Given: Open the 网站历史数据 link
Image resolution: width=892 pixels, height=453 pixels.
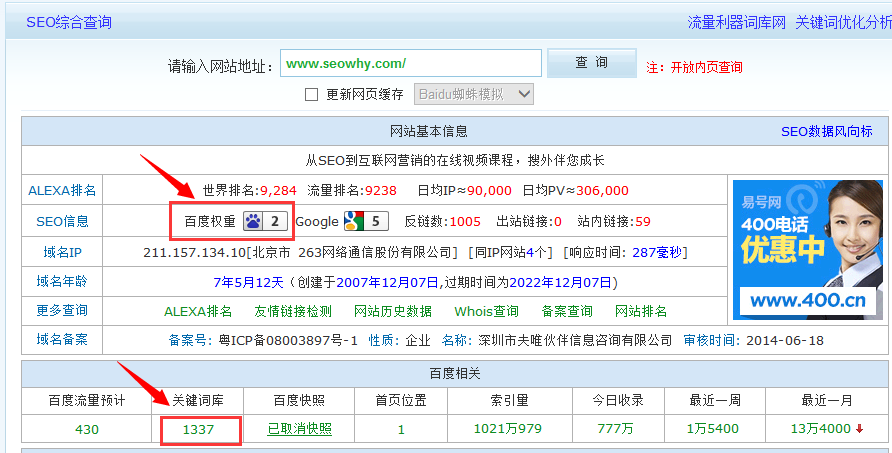Looking at the screenshot, I should (x=393, y=311).
